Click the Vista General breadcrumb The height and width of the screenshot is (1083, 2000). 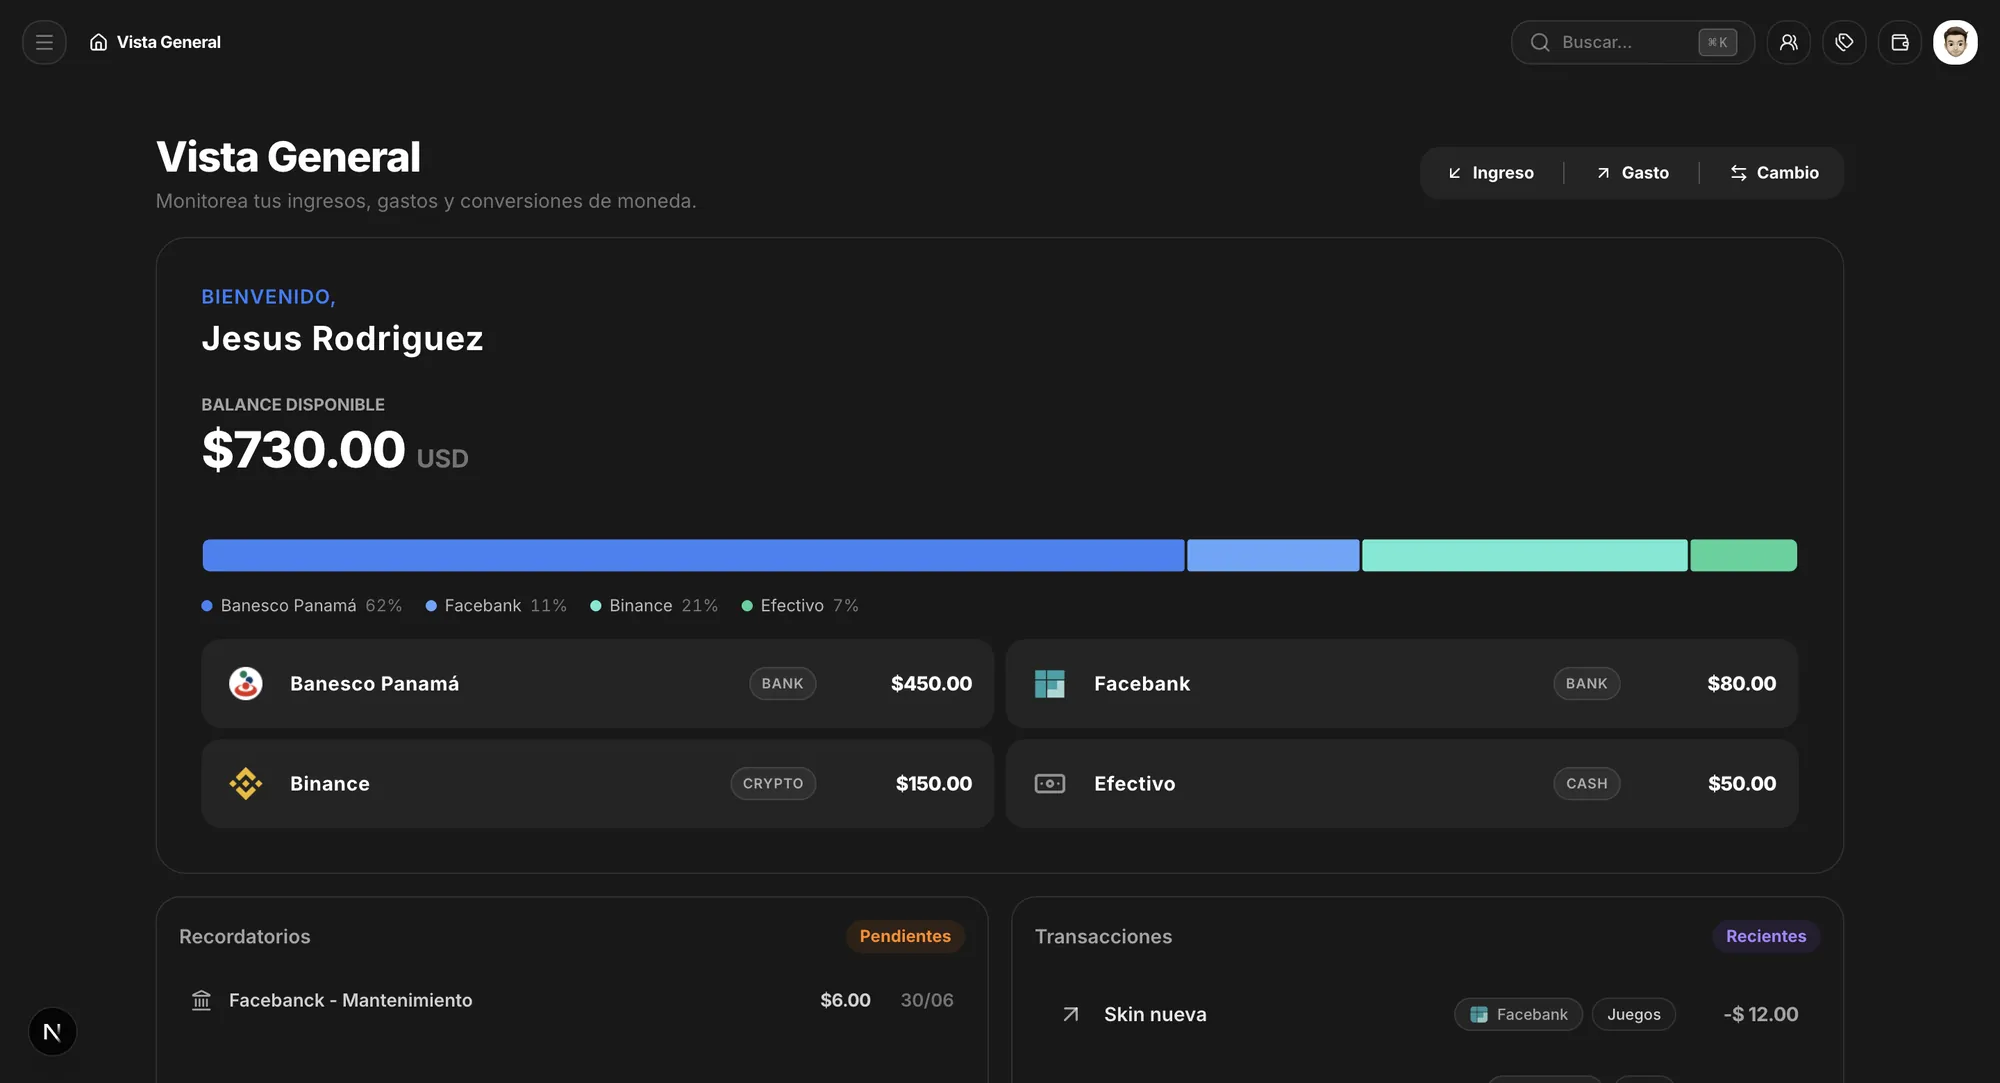155,42
